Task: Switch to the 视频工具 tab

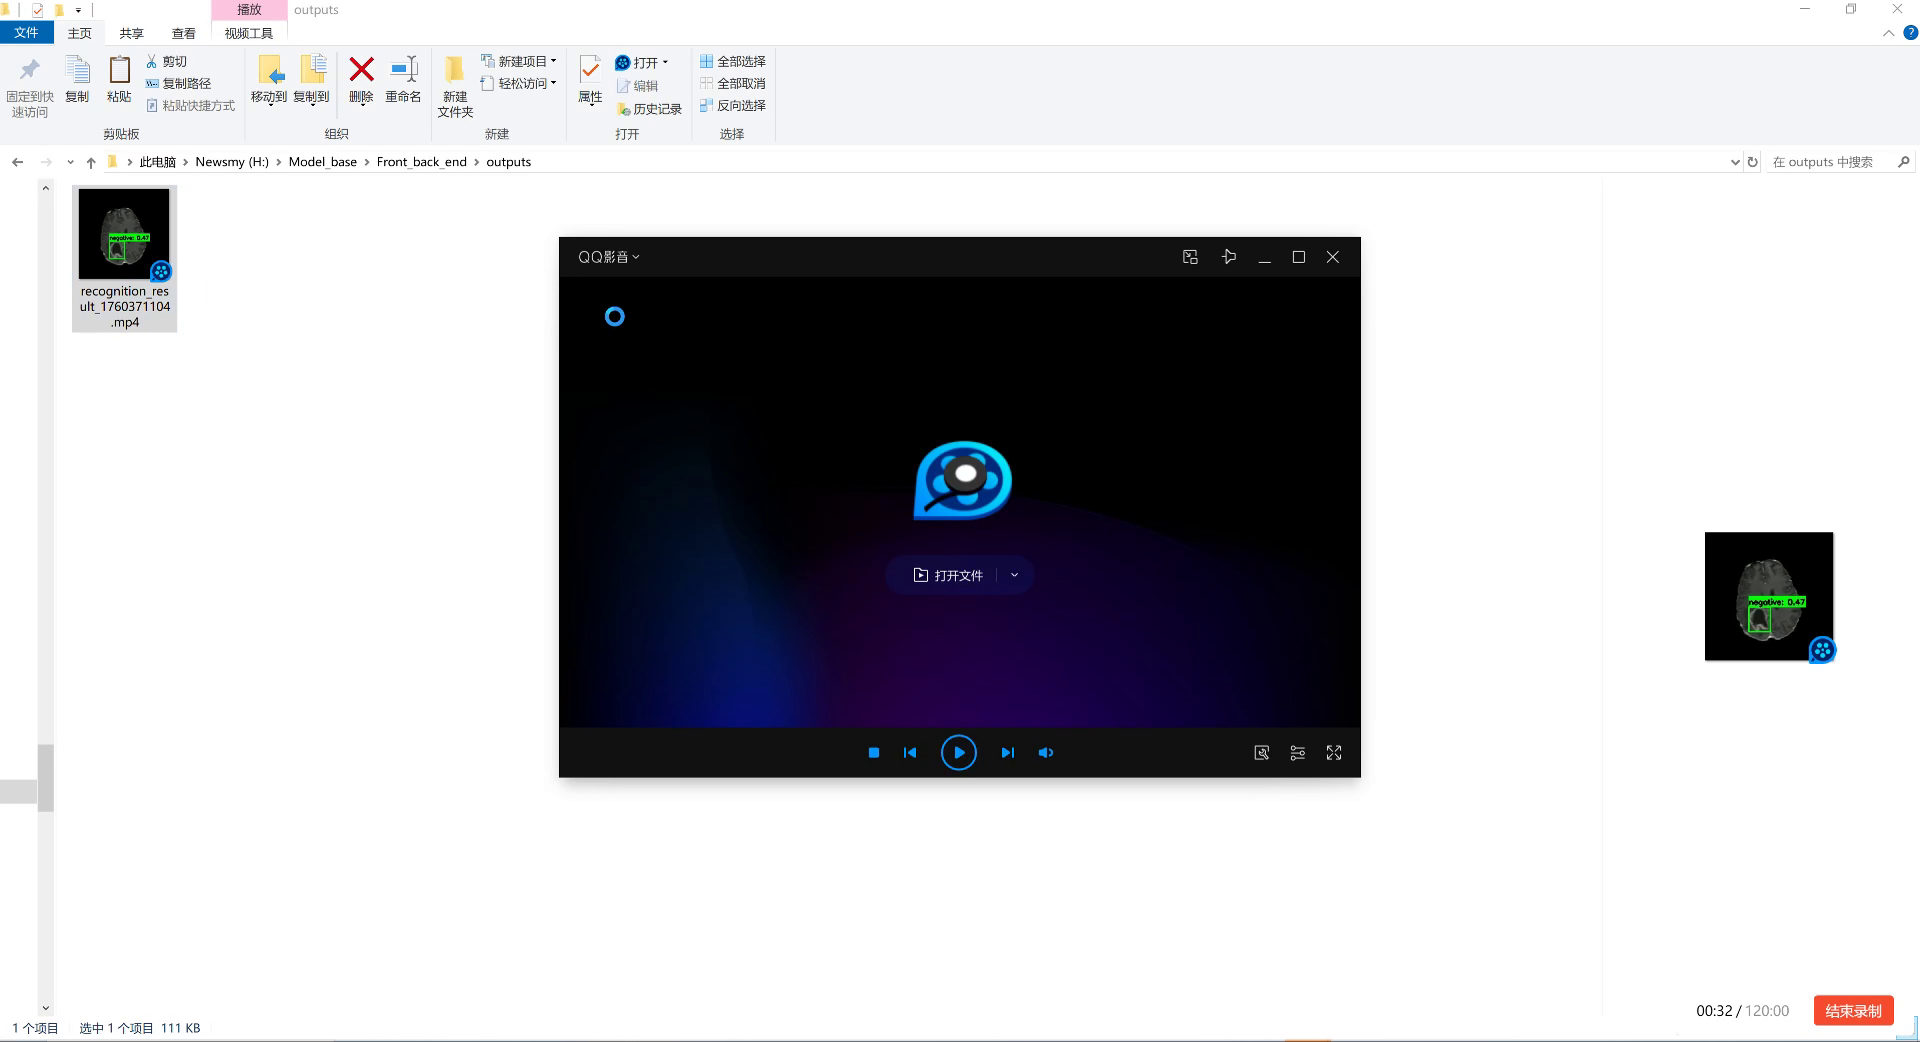Action: point(249,33)
